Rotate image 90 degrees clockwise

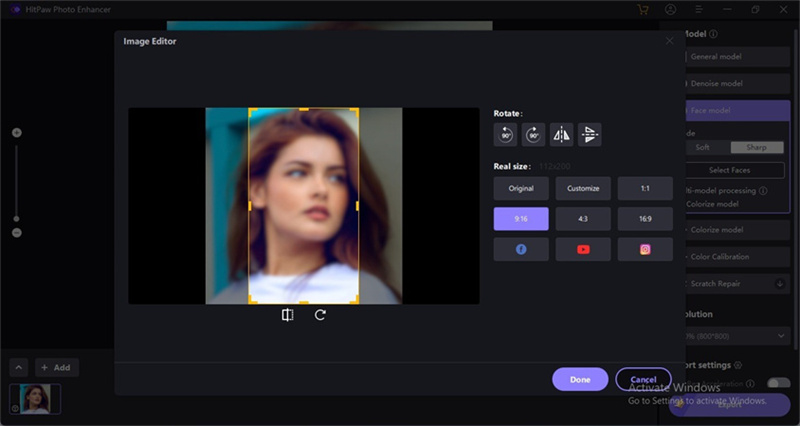pos(534,135)
